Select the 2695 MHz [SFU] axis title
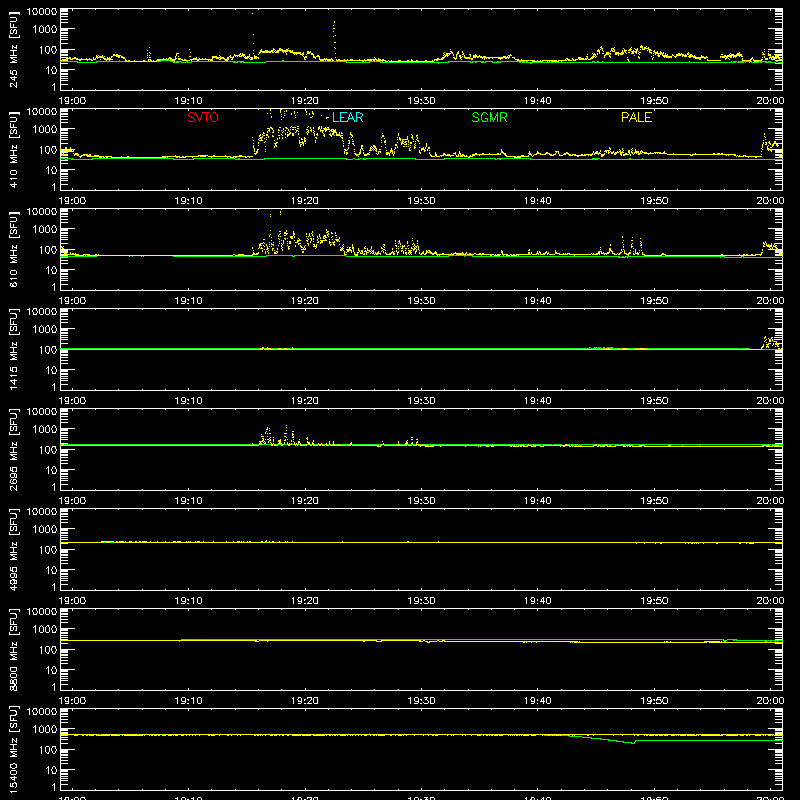 (13, 451)
